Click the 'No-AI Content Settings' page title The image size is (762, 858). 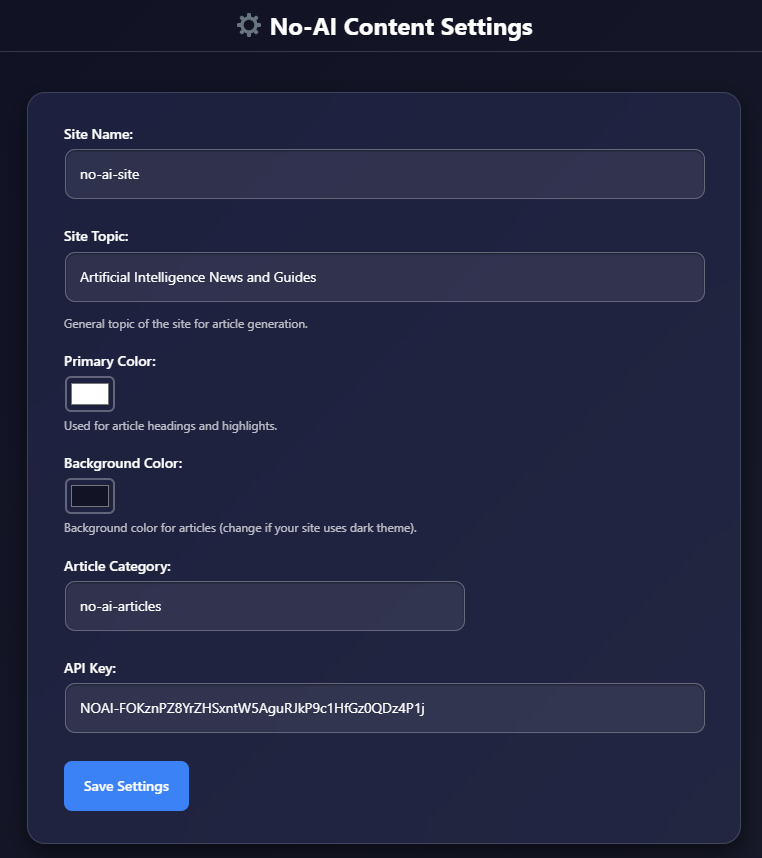[399, 27]
